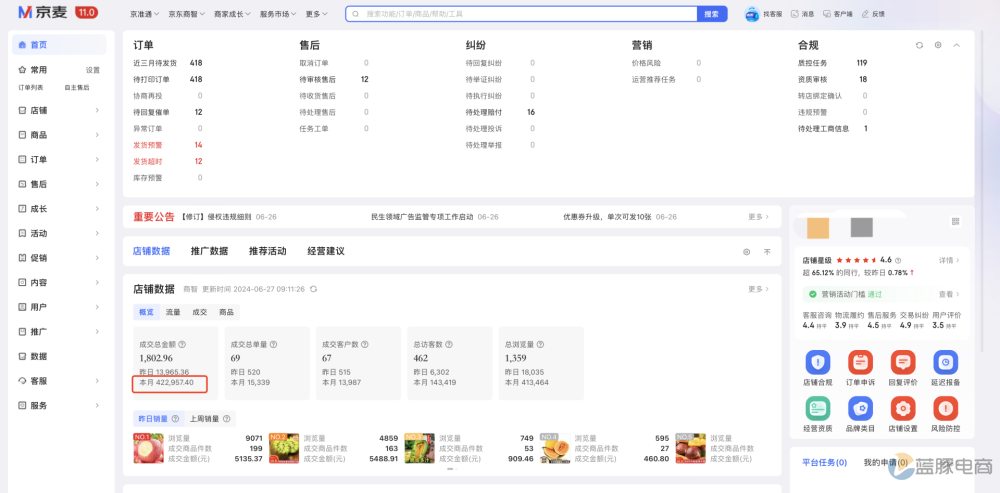Expand 商家成长 top menu
This screenshot has height=493, width=1000.
pyautogui.click(x=233, y=14)
